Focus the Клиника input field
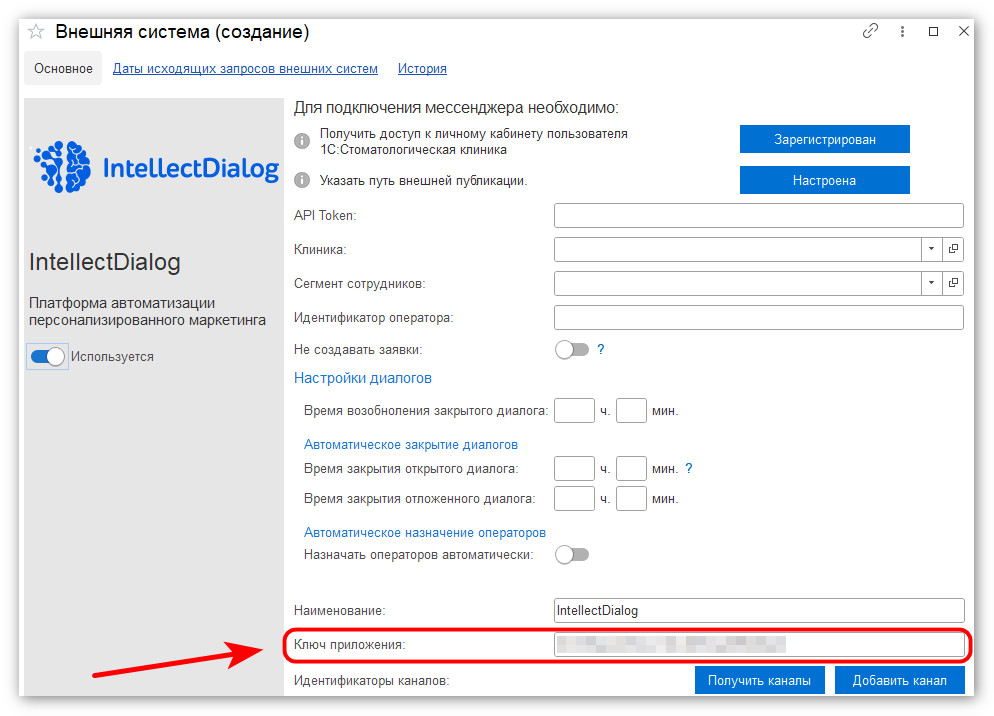Viewport: 994px width, 716px height. [737, 249]
